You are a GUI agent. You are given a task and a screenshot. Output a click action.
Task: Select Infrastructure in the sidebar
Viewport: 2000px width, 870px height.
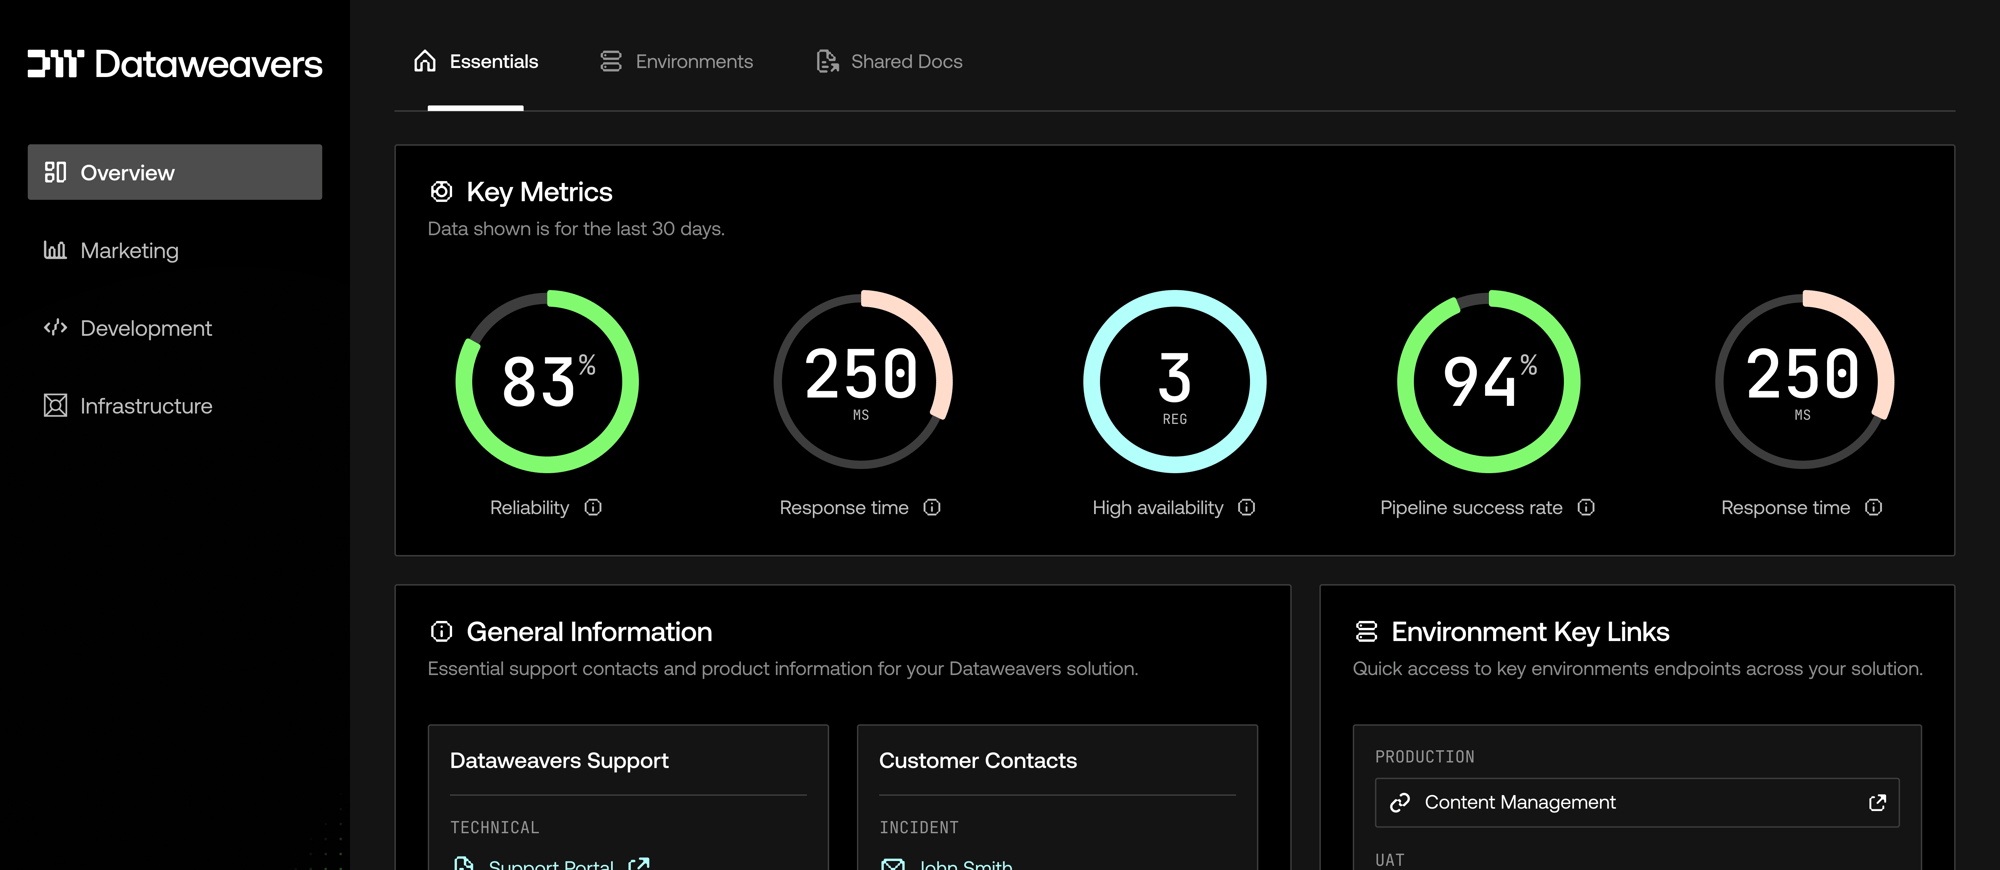click(145, 406)
